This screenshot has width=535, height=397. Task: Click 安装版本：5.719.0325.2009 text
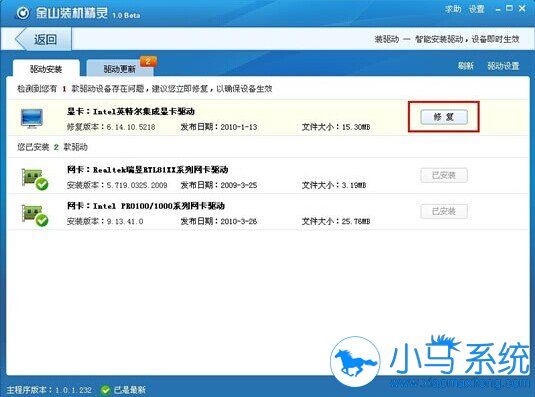pyautogui.click(x=117, y=185)
